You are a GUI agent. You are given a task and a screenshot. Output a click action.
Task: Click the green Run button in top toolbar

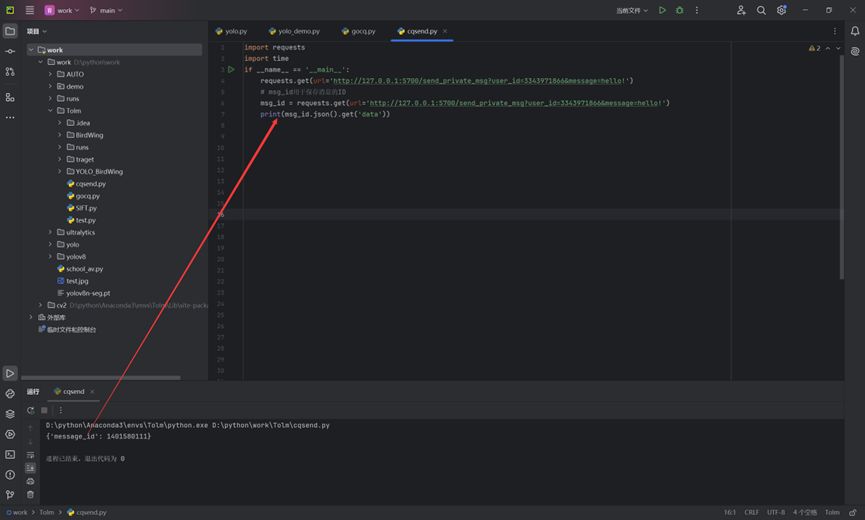pyautogui.click(x=662, y=10)
